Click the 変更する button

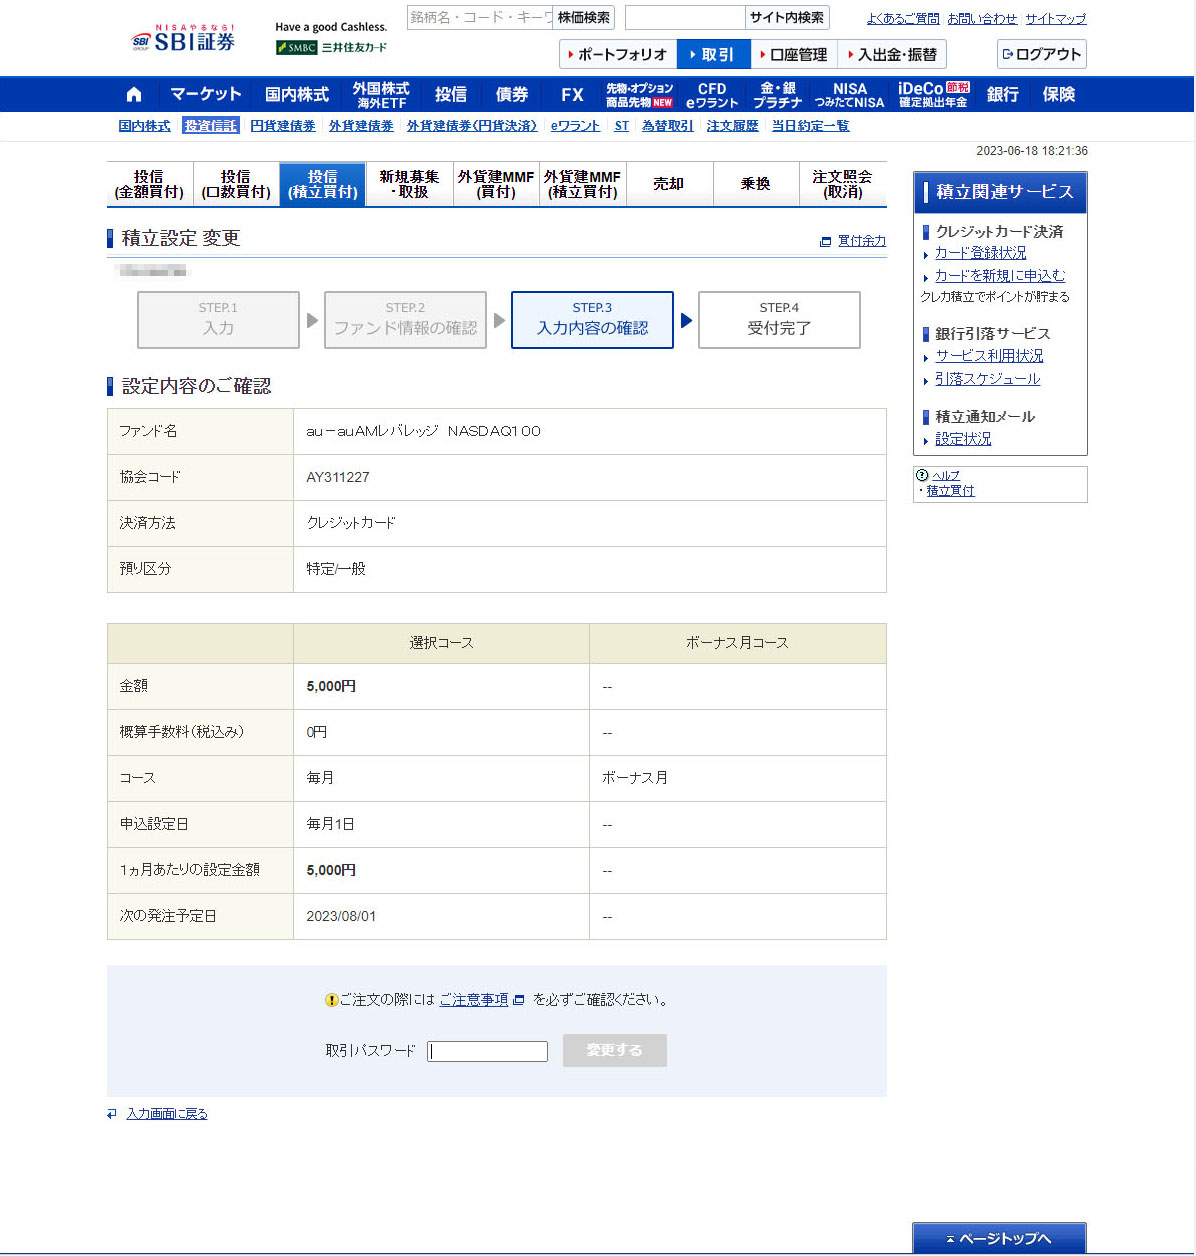tap(614, 1050)
